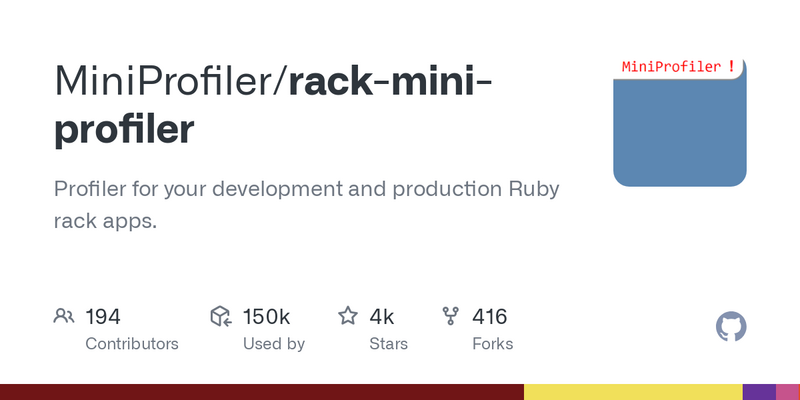The height and width of the screenshot is (400, 800).
Task: Click the 416 forks count
Action: 489,317
